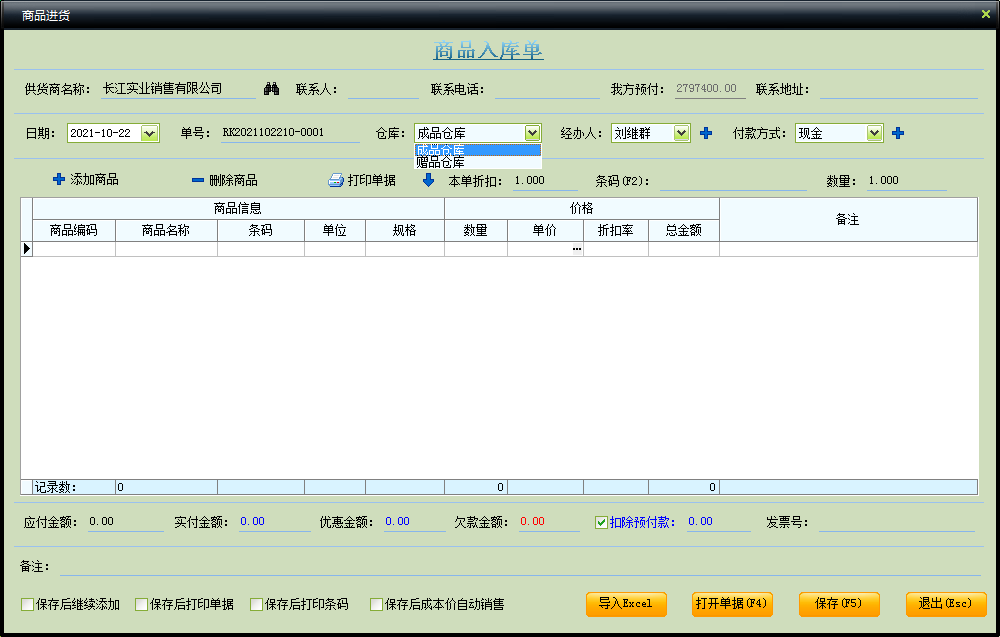Click the blue down arrow icon
1000x637 pixels.
pyautogui.click(x=429, y=180)
